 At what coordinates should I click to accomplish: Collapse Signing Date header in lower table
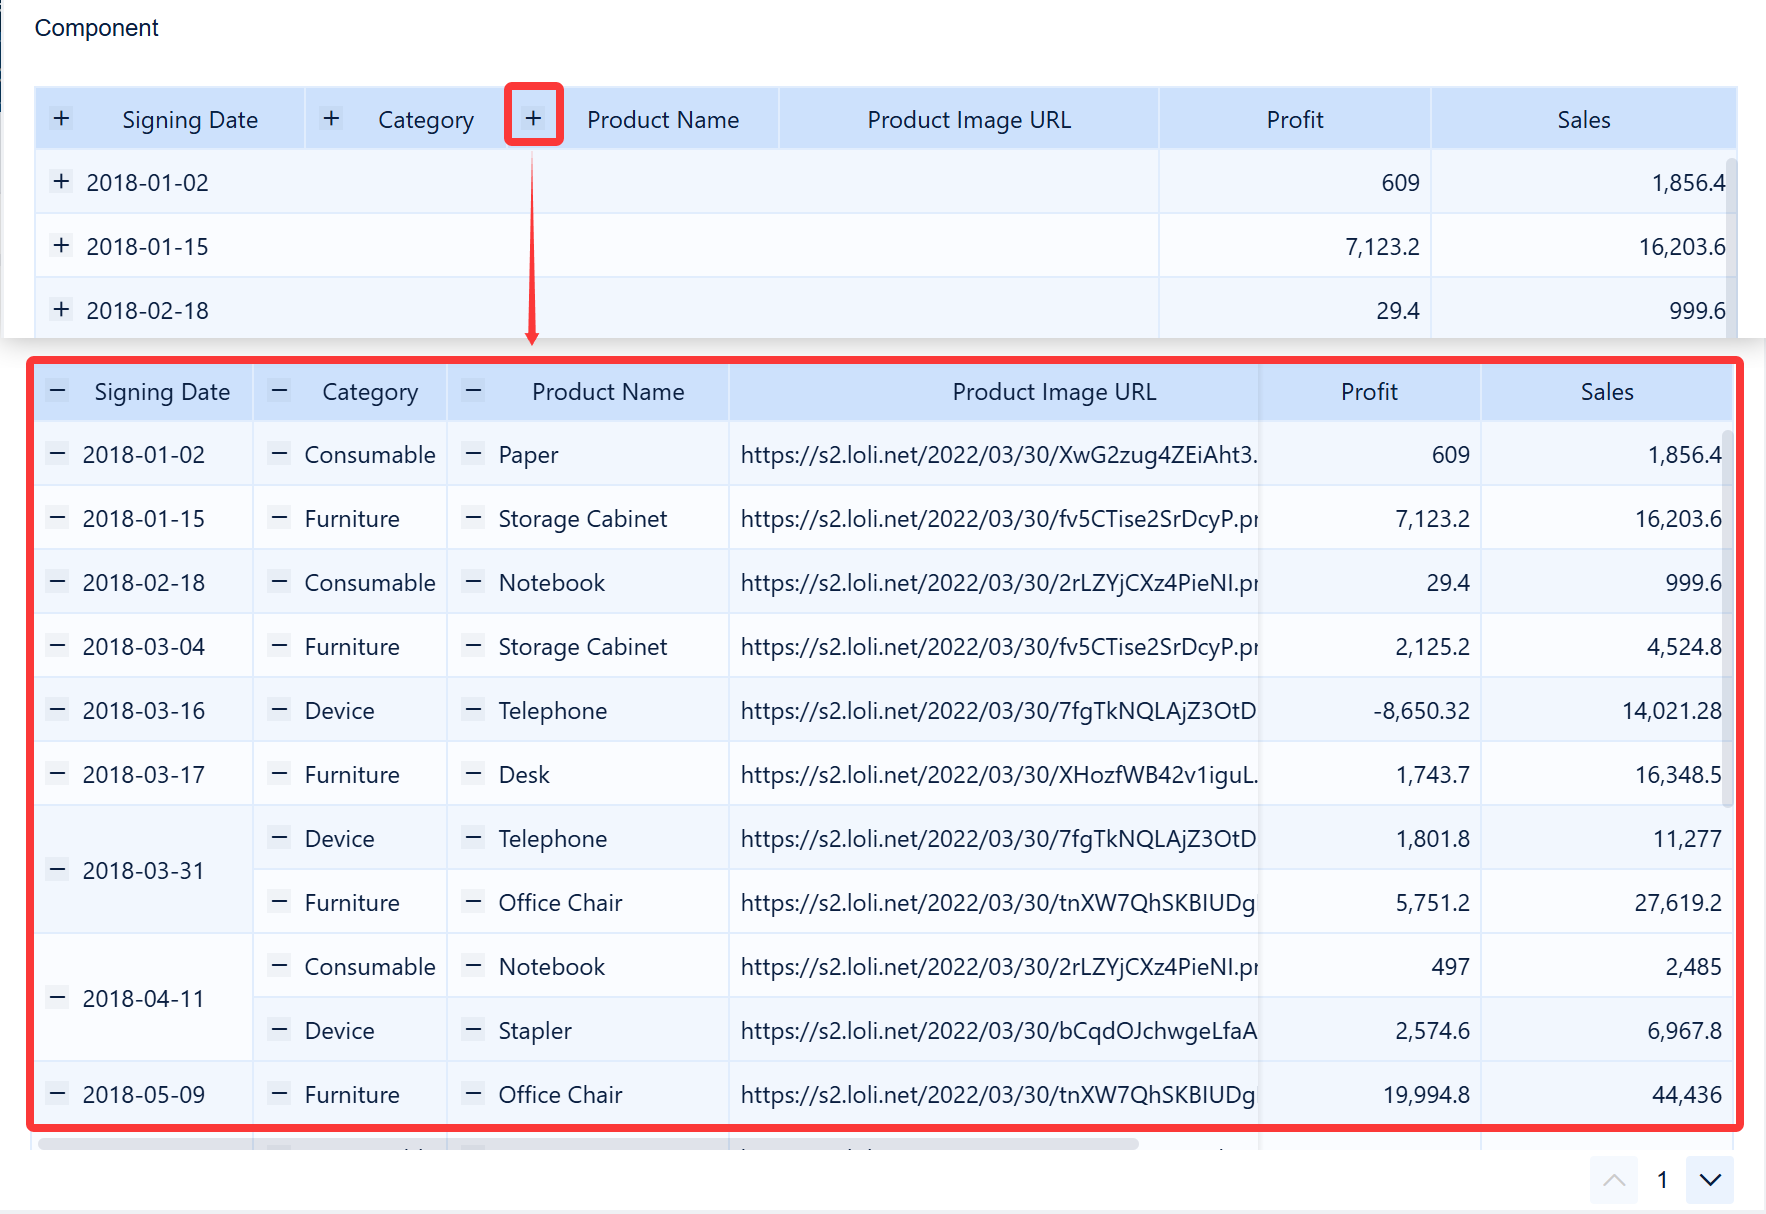[x=58, y=391]
